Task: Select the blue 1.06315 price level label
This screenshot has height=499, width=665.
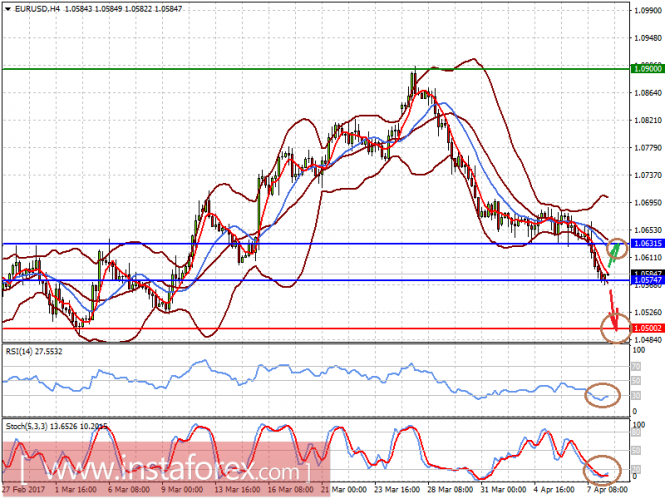Action: [x=647, y=243]
